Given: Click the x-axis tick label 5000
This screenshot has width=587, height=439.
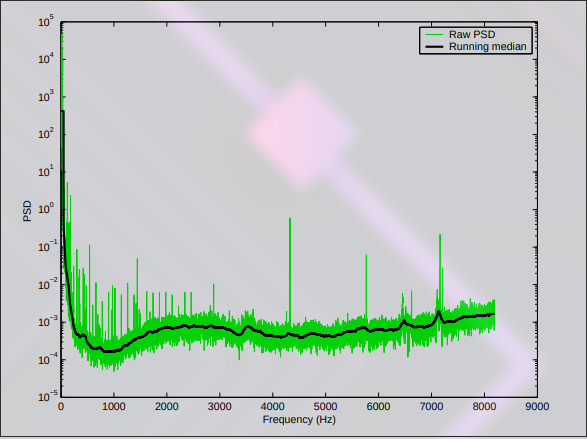Looking at the screenshot, I should 325,406.
